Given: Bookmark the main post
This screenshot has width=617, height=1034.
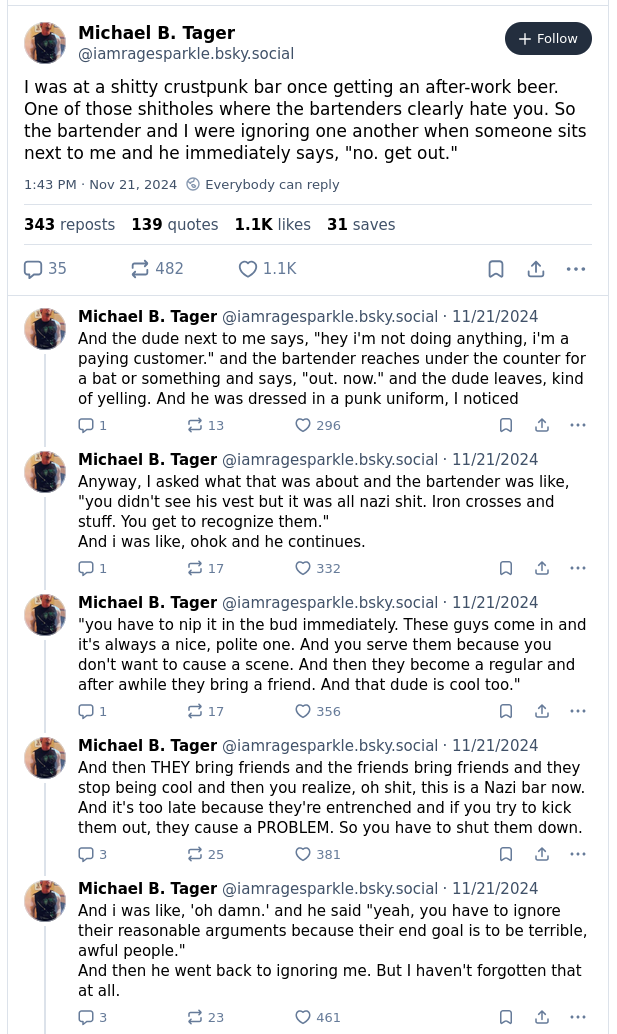Looking at the screenshot, I should click(x=496, y=269).
